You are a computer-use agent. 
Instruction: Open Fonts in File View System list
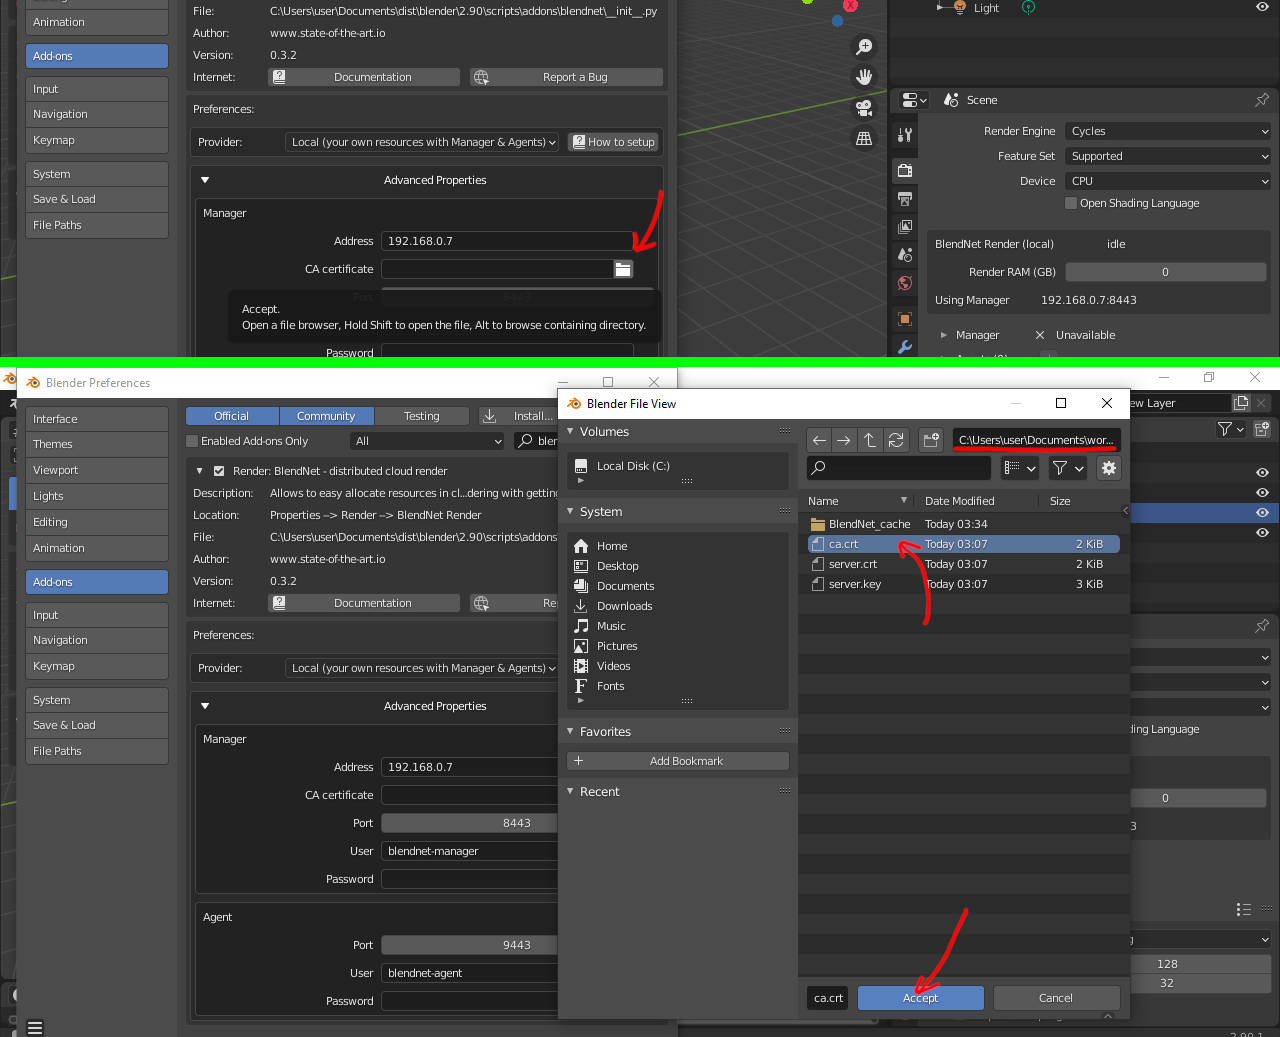coord(610,686)
